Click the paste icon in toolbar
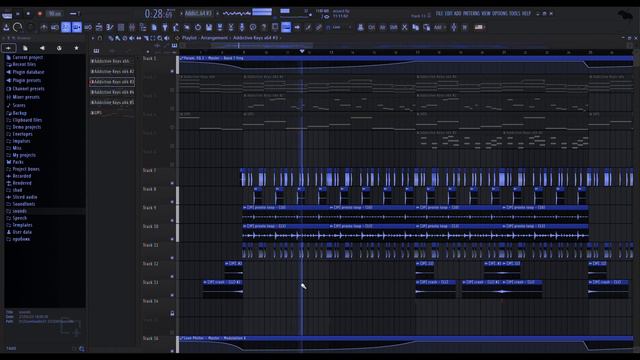The image size is (640, 360). click(427, 27)
